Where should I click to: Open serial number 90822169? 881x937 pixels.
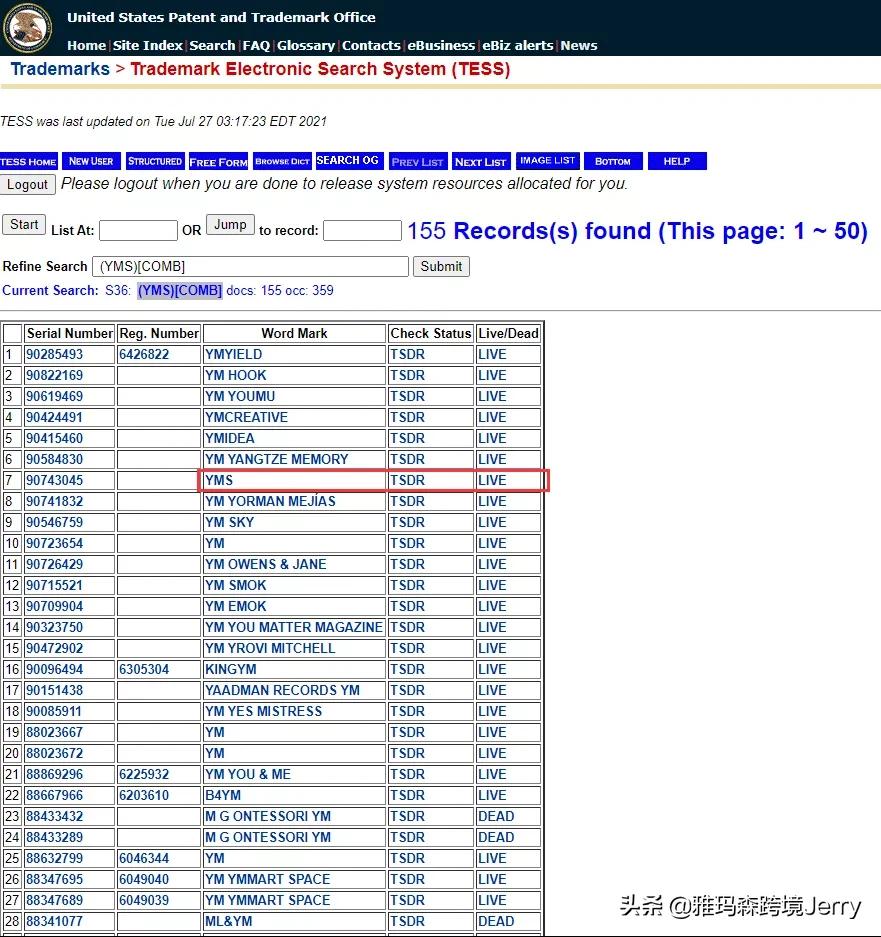coord(54,375)
